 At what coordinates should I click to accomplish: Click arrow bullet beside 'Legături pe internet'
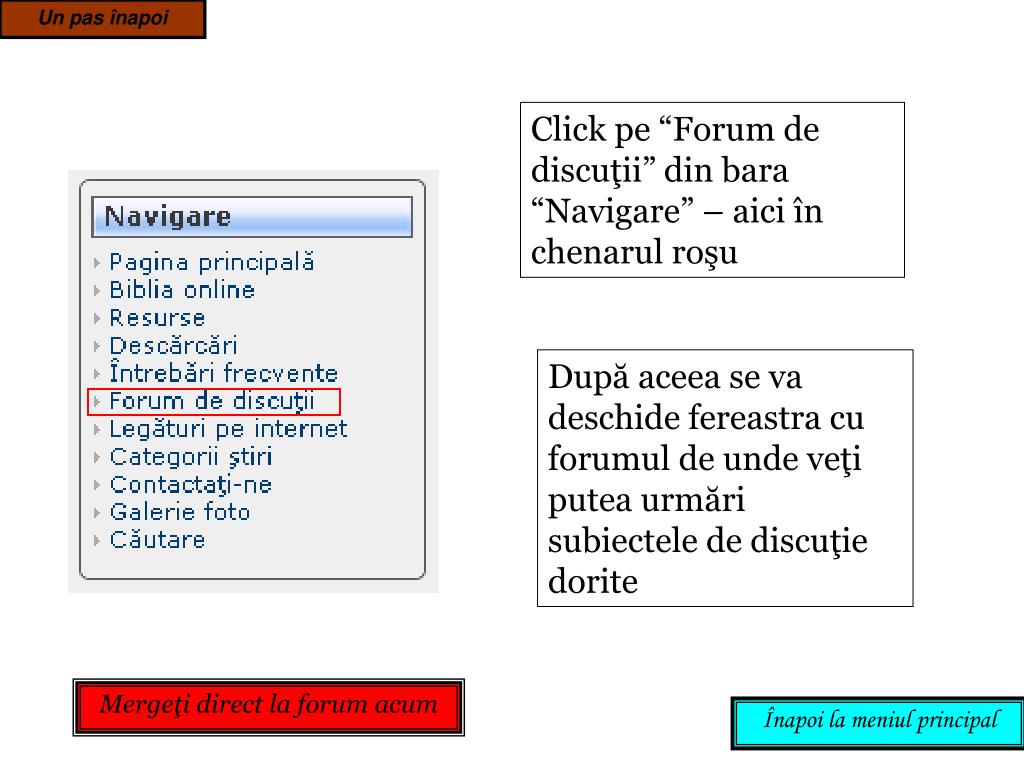[x=97, y=430]
